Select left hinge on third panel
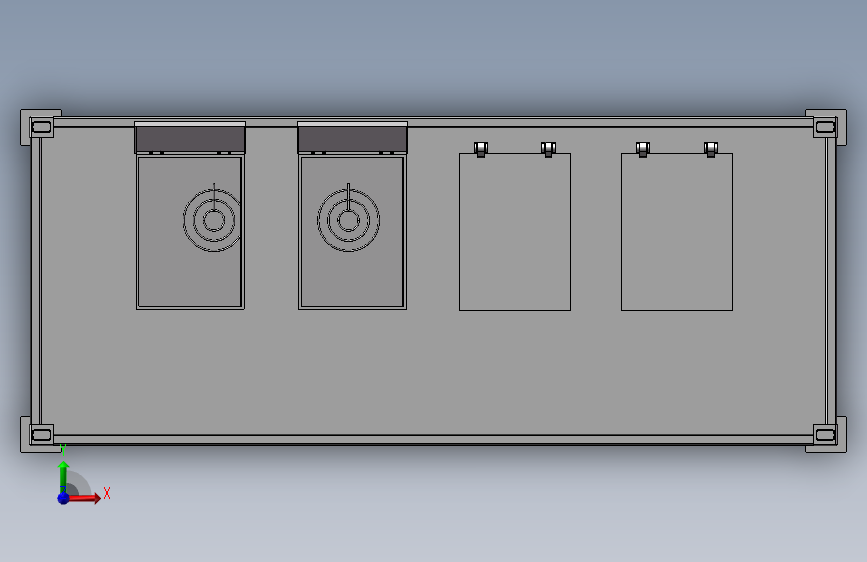The height and width of the screenshot is (562, 867). point(480,149)
